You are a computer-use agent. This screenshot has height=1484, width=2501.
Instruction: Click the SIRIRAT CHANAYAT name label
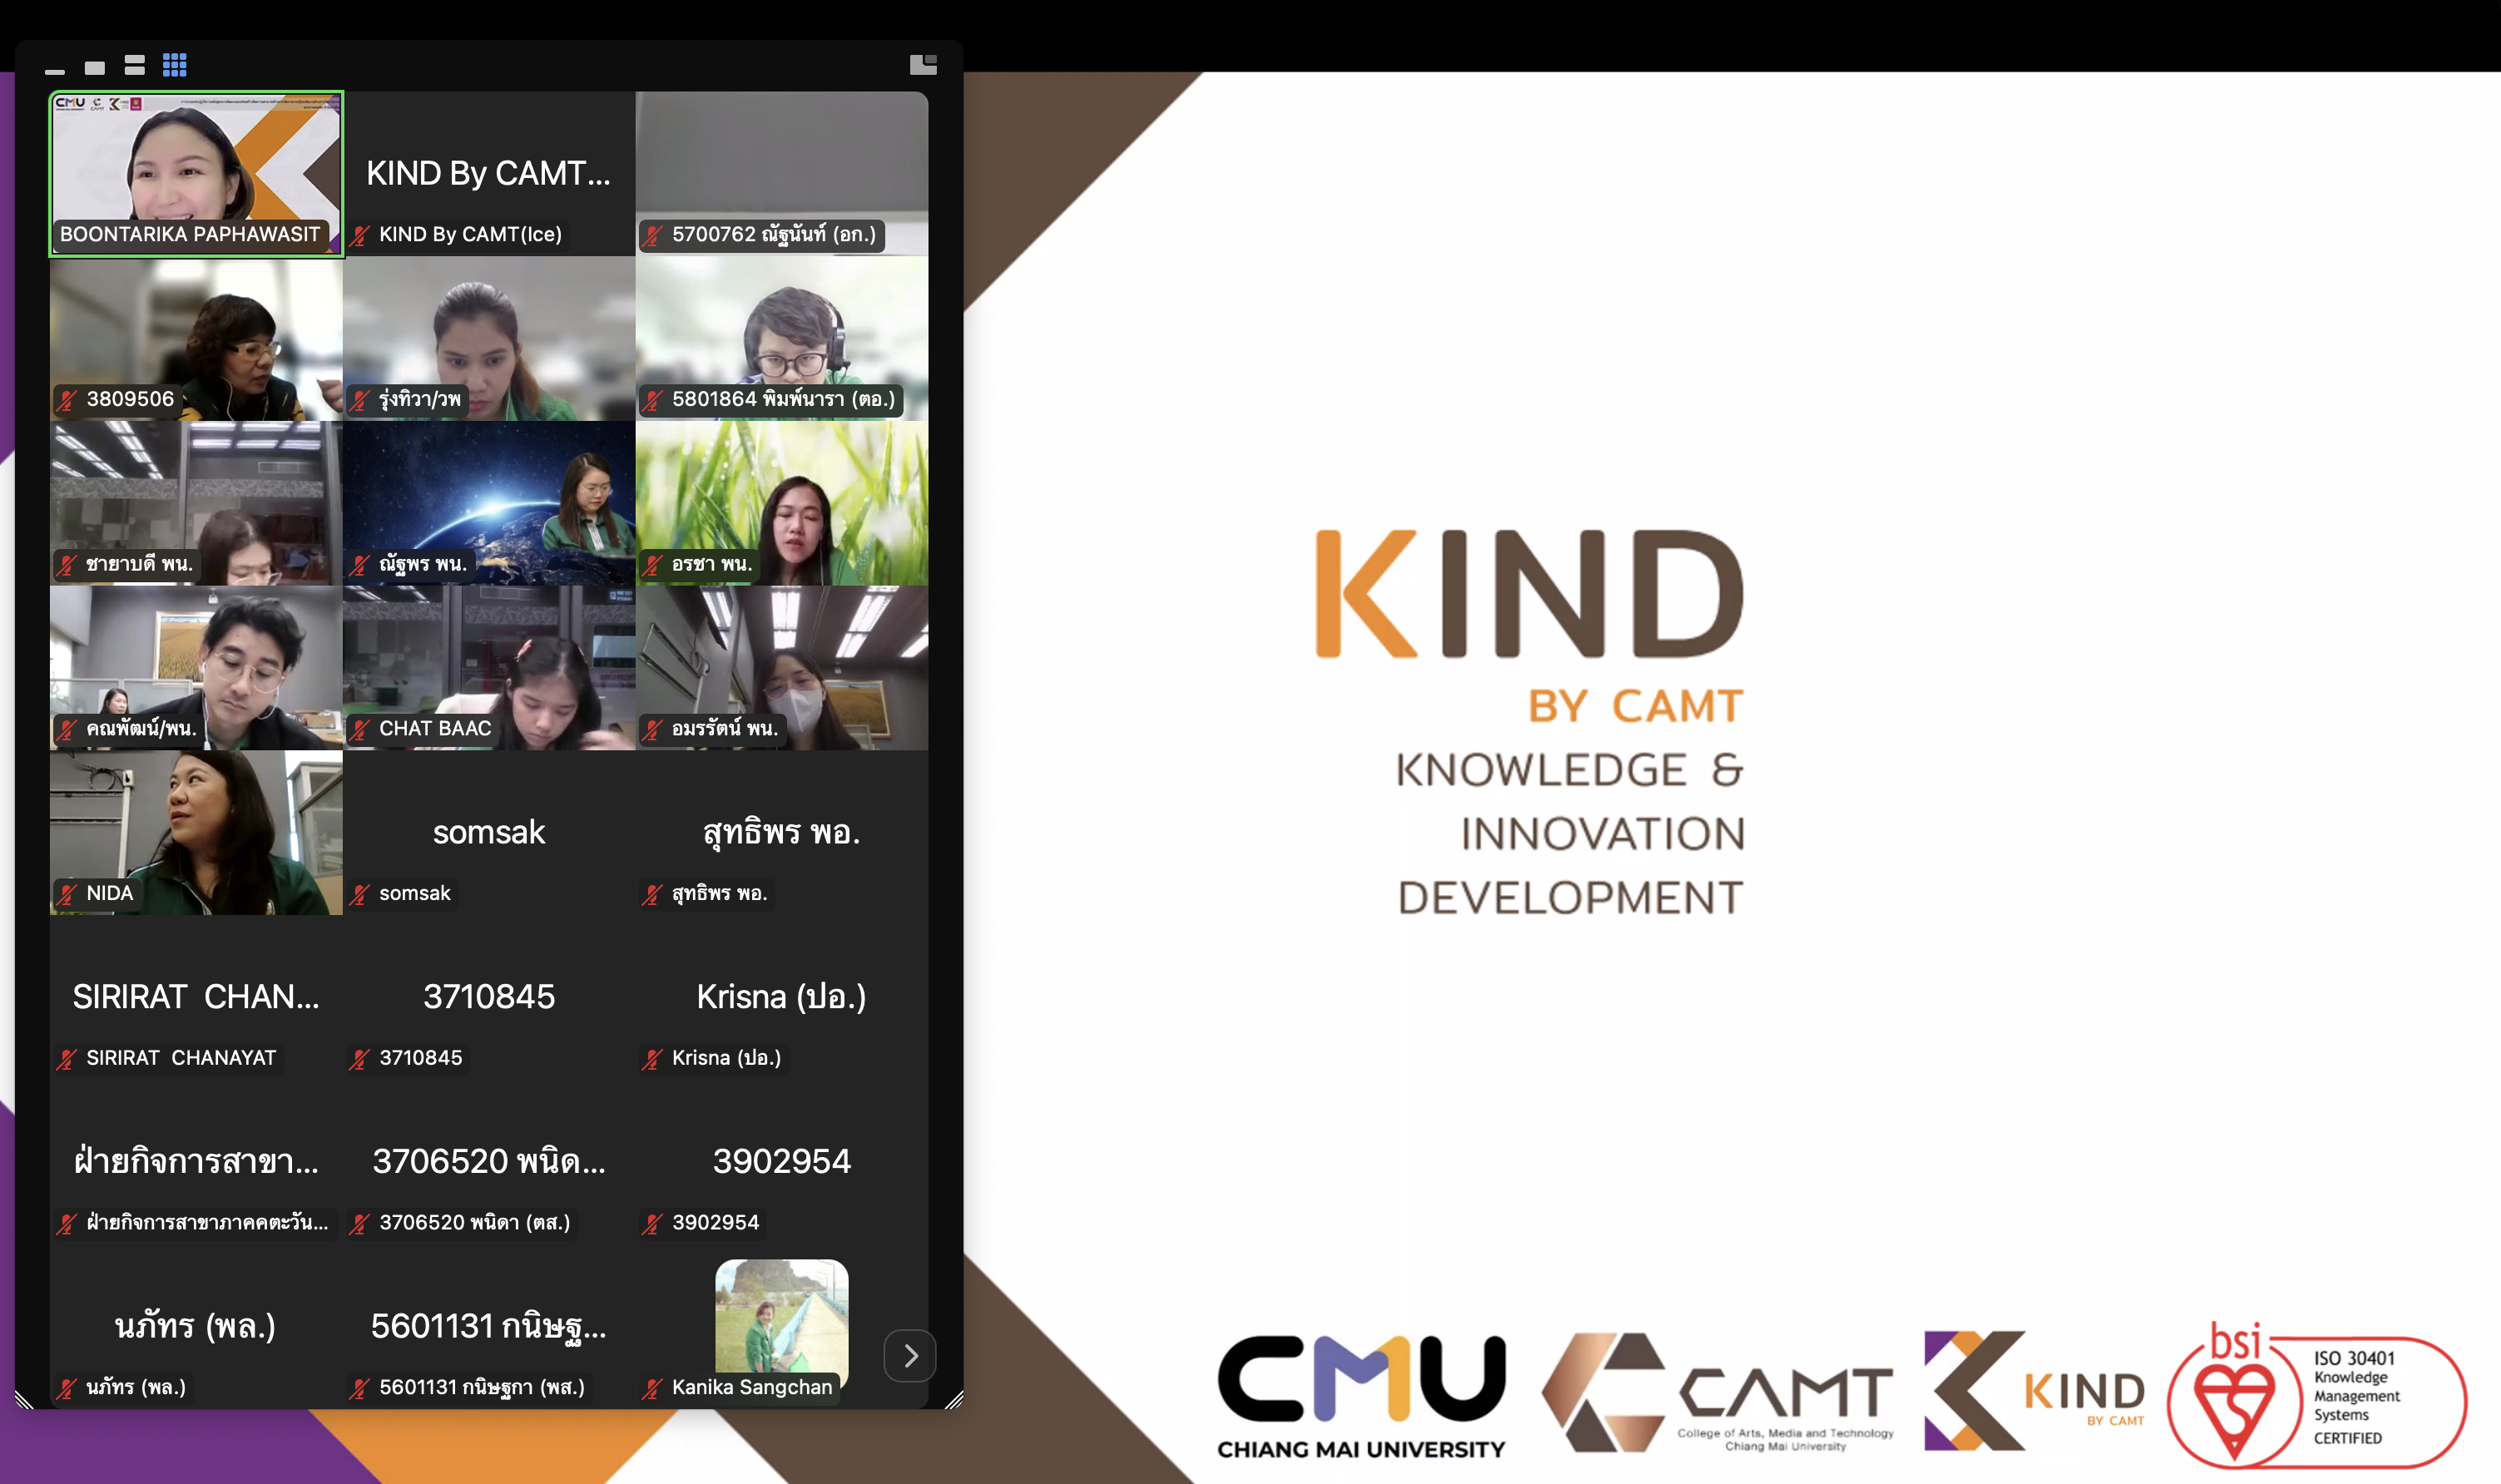[x=181, y=1058]
